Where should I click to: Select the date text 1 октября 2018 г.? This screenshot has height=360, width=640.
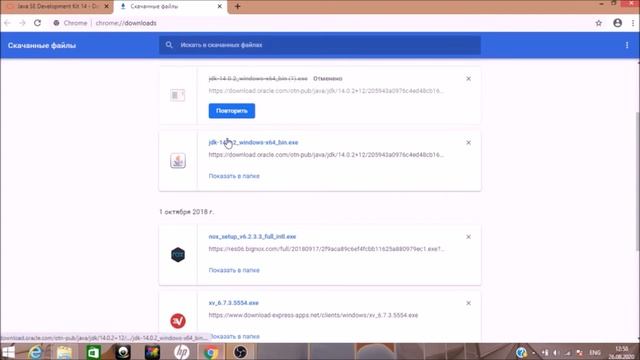click(x=186, y=212)
